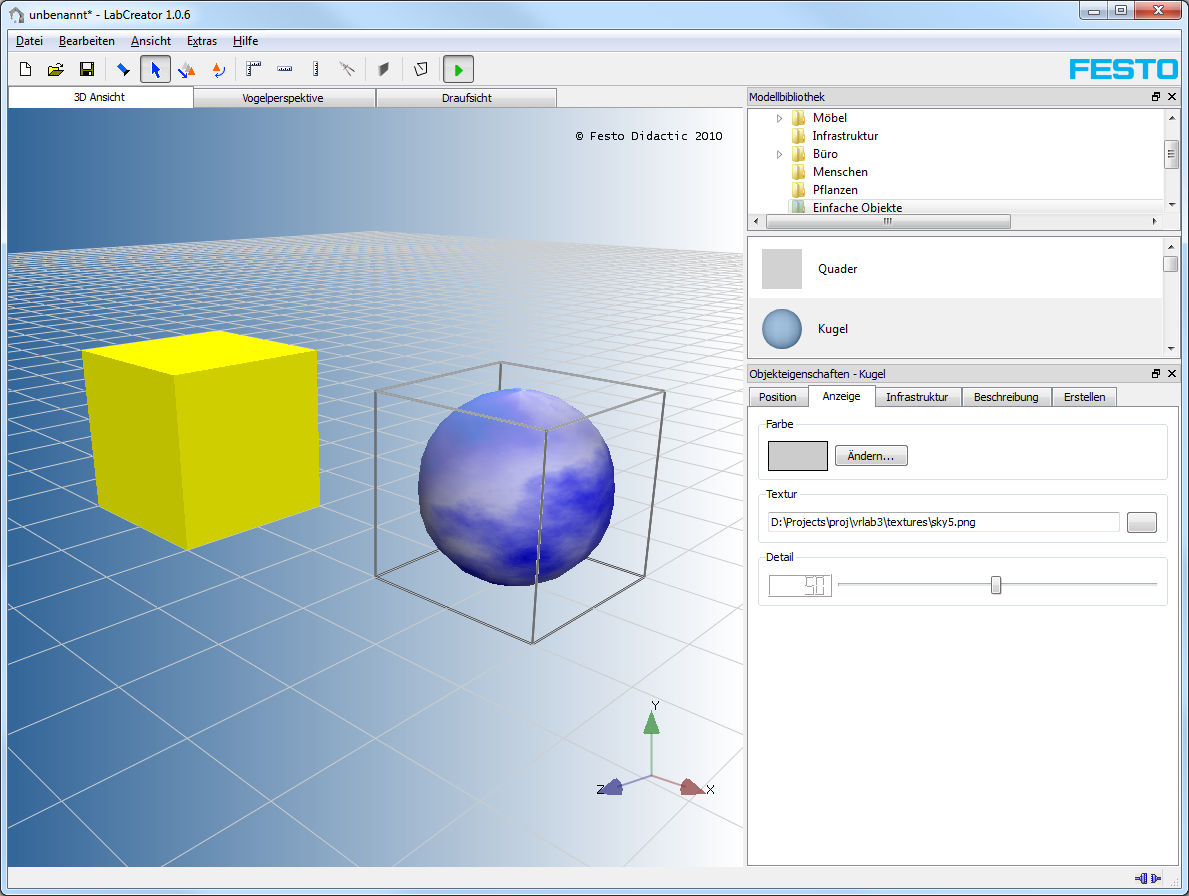Open the Position properties tab

coord(778,397)
